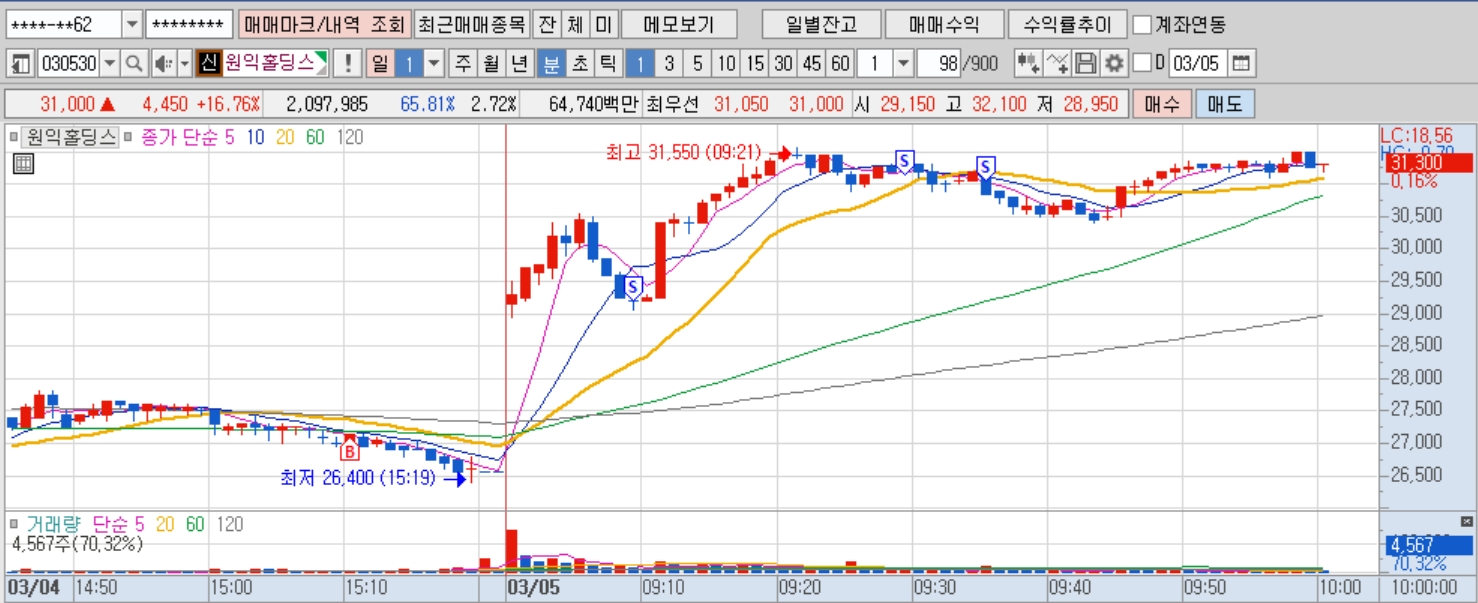This screenshot has width=1478, height=603.
Task: Click the blue 매도 sell button
Action: click(x=1224, y=104)
